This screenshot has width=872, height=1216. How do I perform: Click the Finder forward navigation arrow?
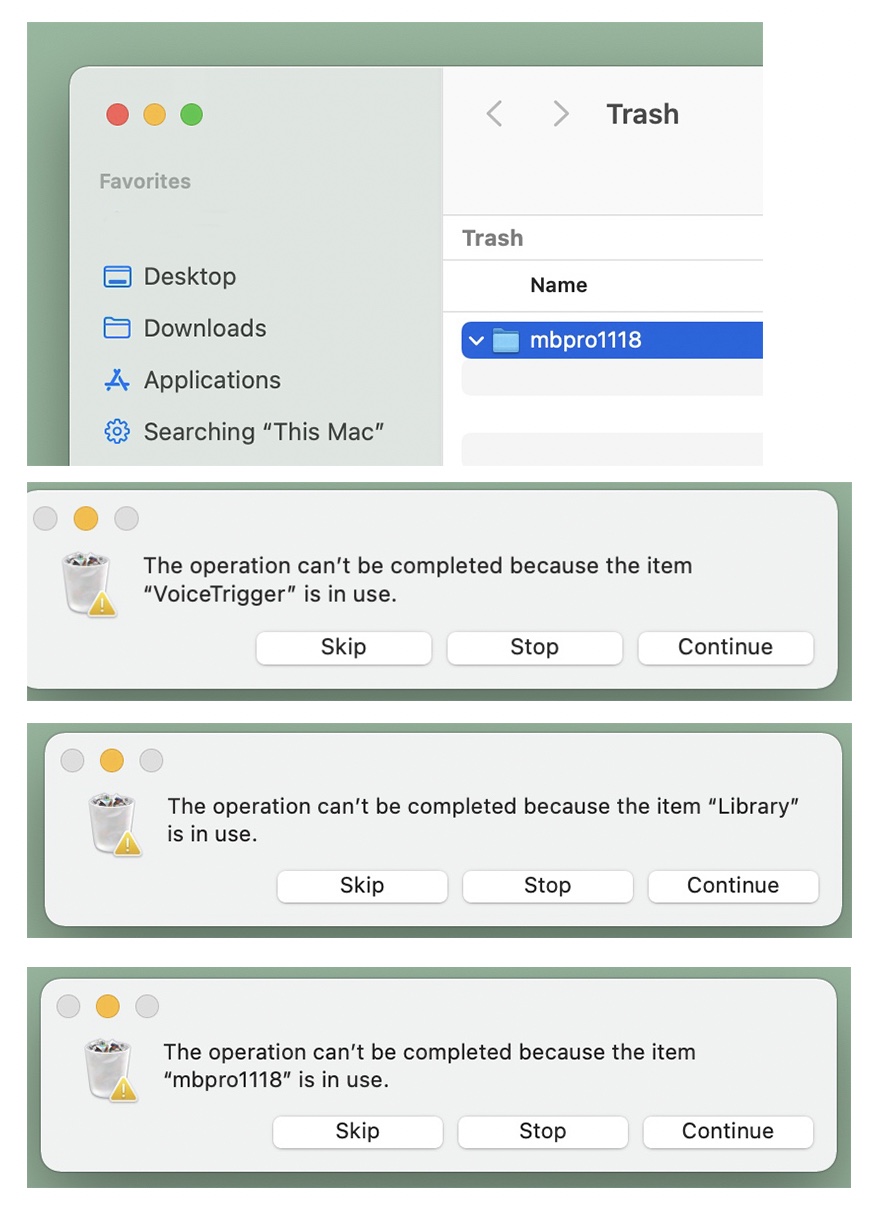click(561, 114)
